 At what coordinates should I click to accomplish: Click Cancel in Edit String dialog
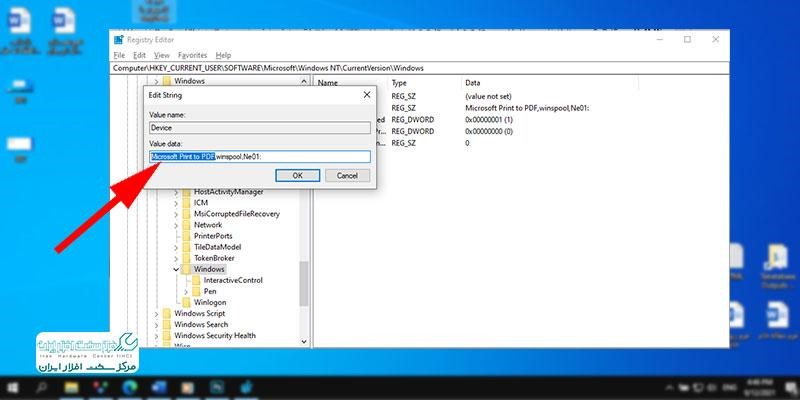[x=347, y=176]
